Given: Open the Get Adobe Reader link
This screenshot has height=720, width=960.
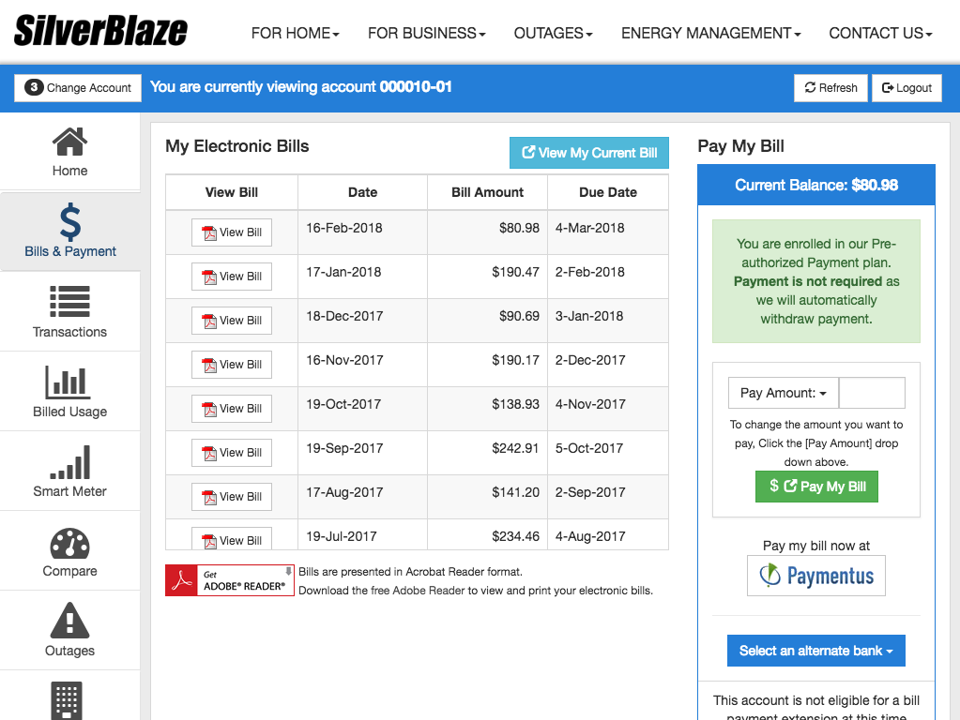Looking at the screenshot, I should pos(229,580).
